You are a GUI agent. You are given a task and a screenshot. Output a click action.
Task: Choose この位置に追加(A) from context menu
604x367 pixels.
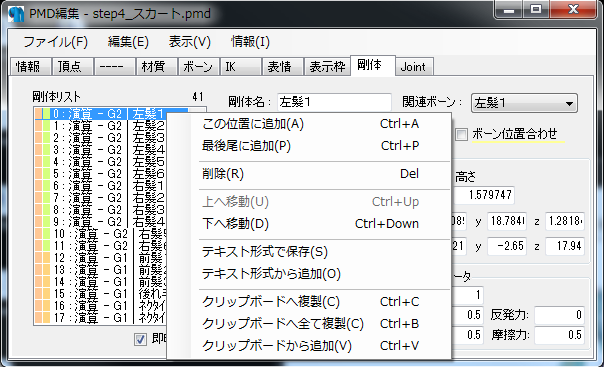click(309, 124)
